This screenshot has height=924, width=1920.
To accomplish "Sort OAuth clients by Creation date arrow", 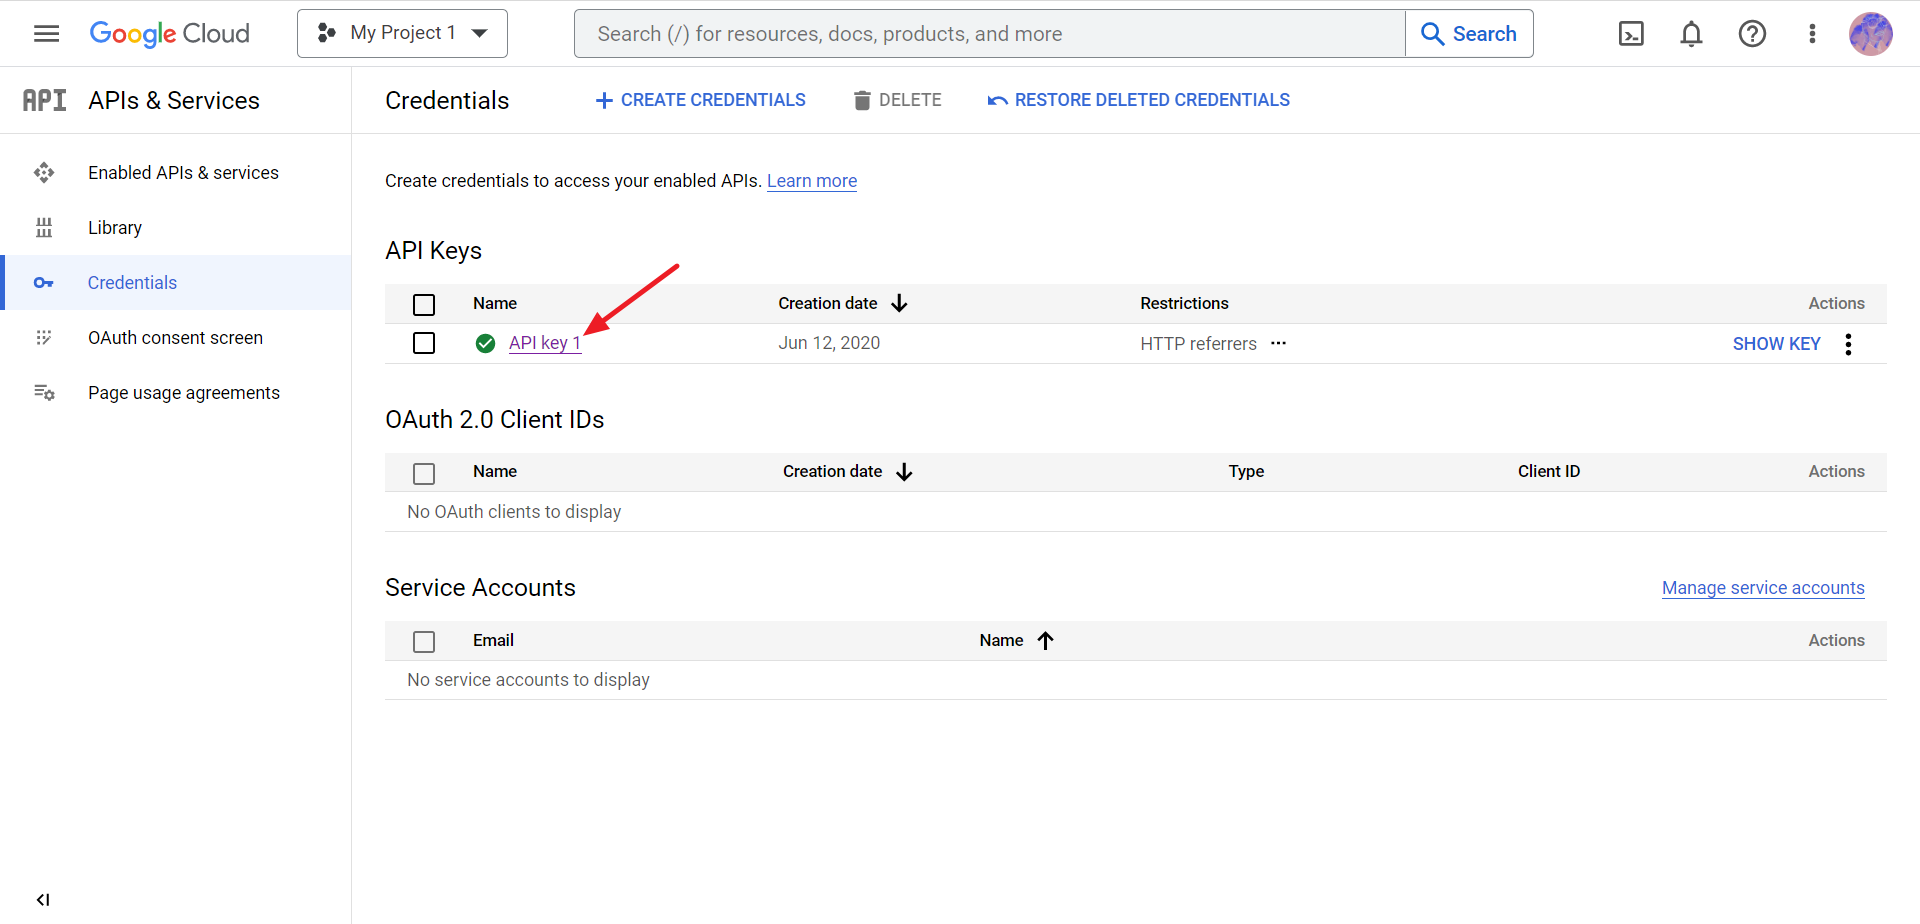I will 904,472.
